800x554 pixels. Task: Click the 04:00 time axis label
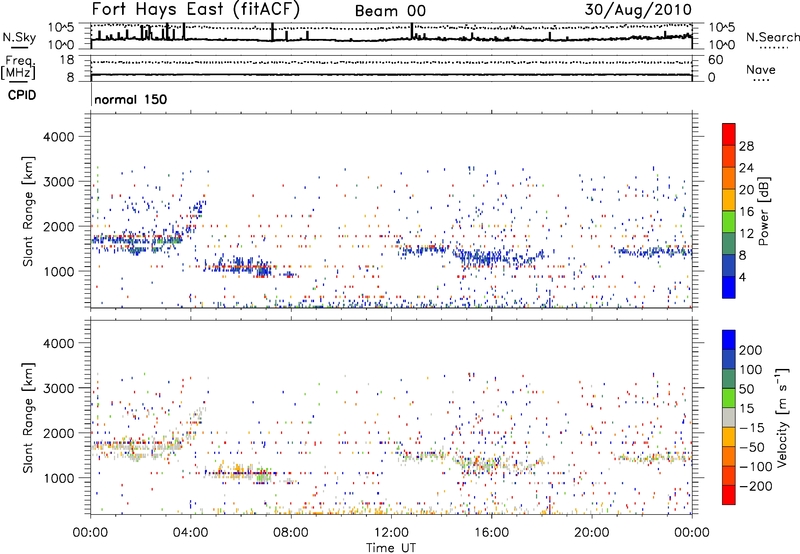pos(191,533)
